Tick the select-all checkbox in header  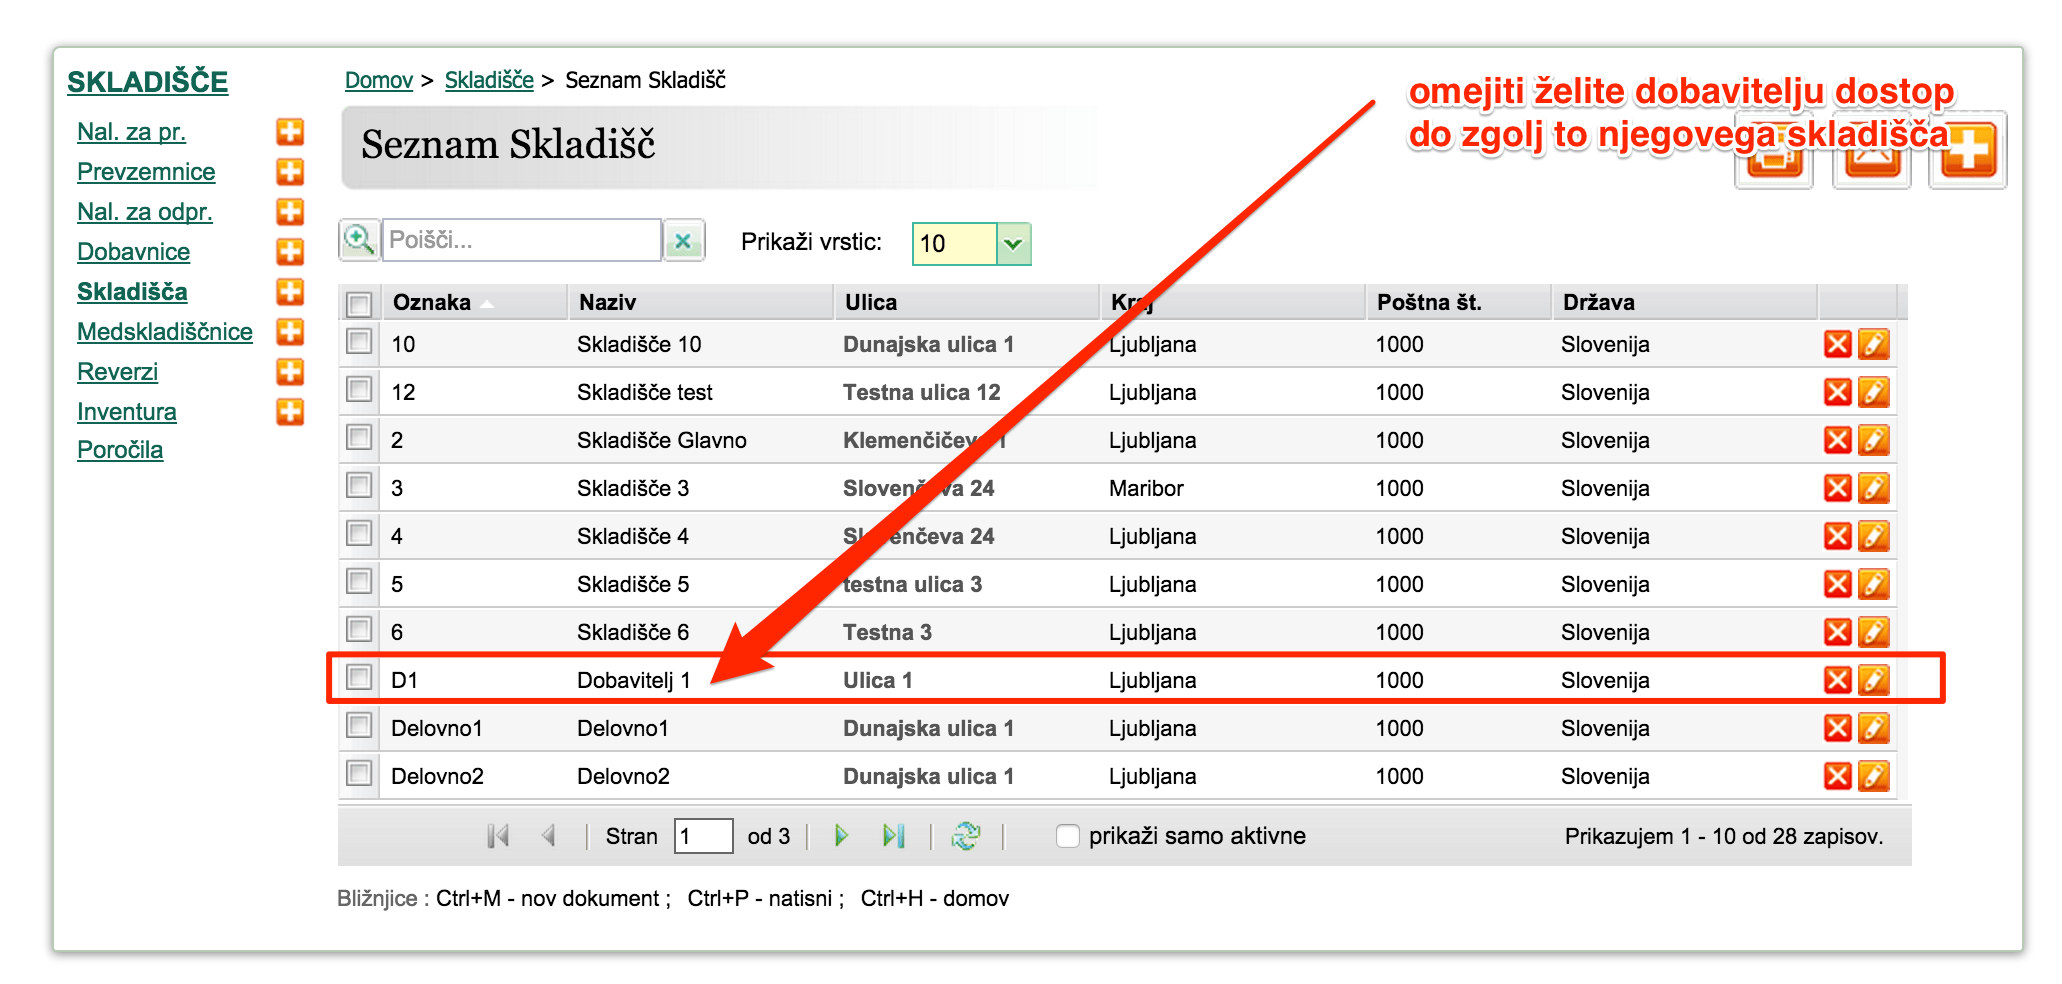(359, 303)
